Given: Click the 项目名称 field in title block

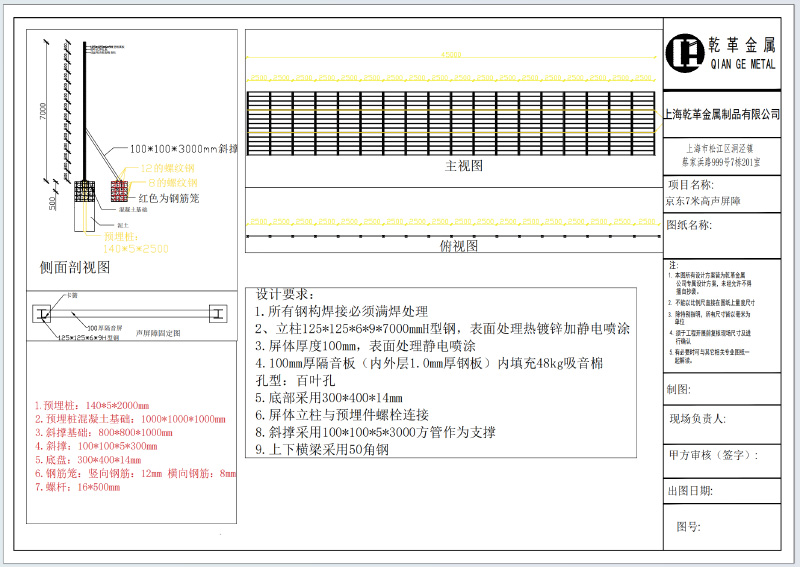Looking at the screenshot, I should [x=690, y=185].
